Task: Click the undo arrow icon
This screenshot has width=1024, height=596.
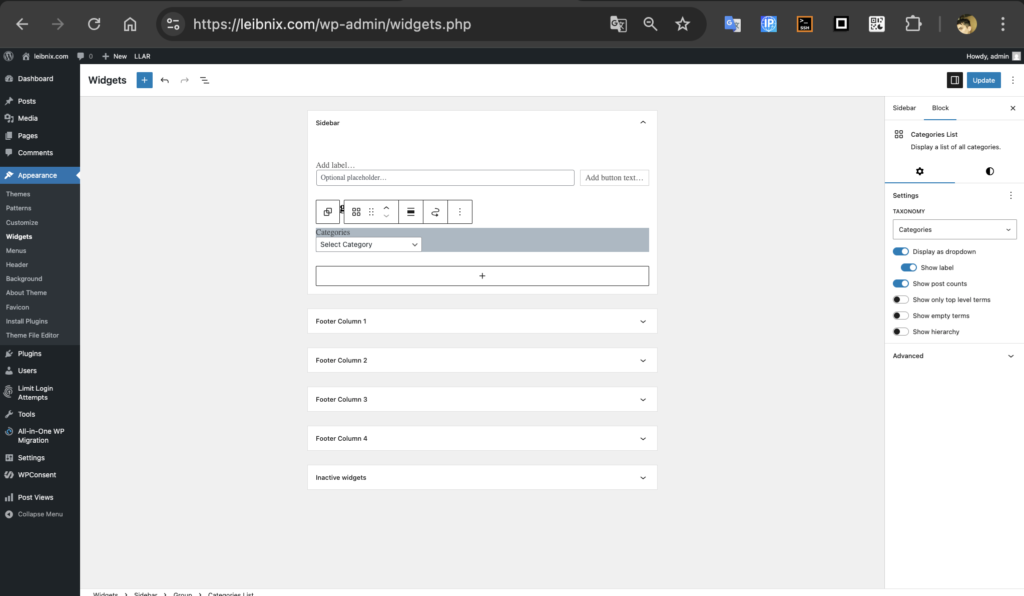Action: tap(165, 80)
